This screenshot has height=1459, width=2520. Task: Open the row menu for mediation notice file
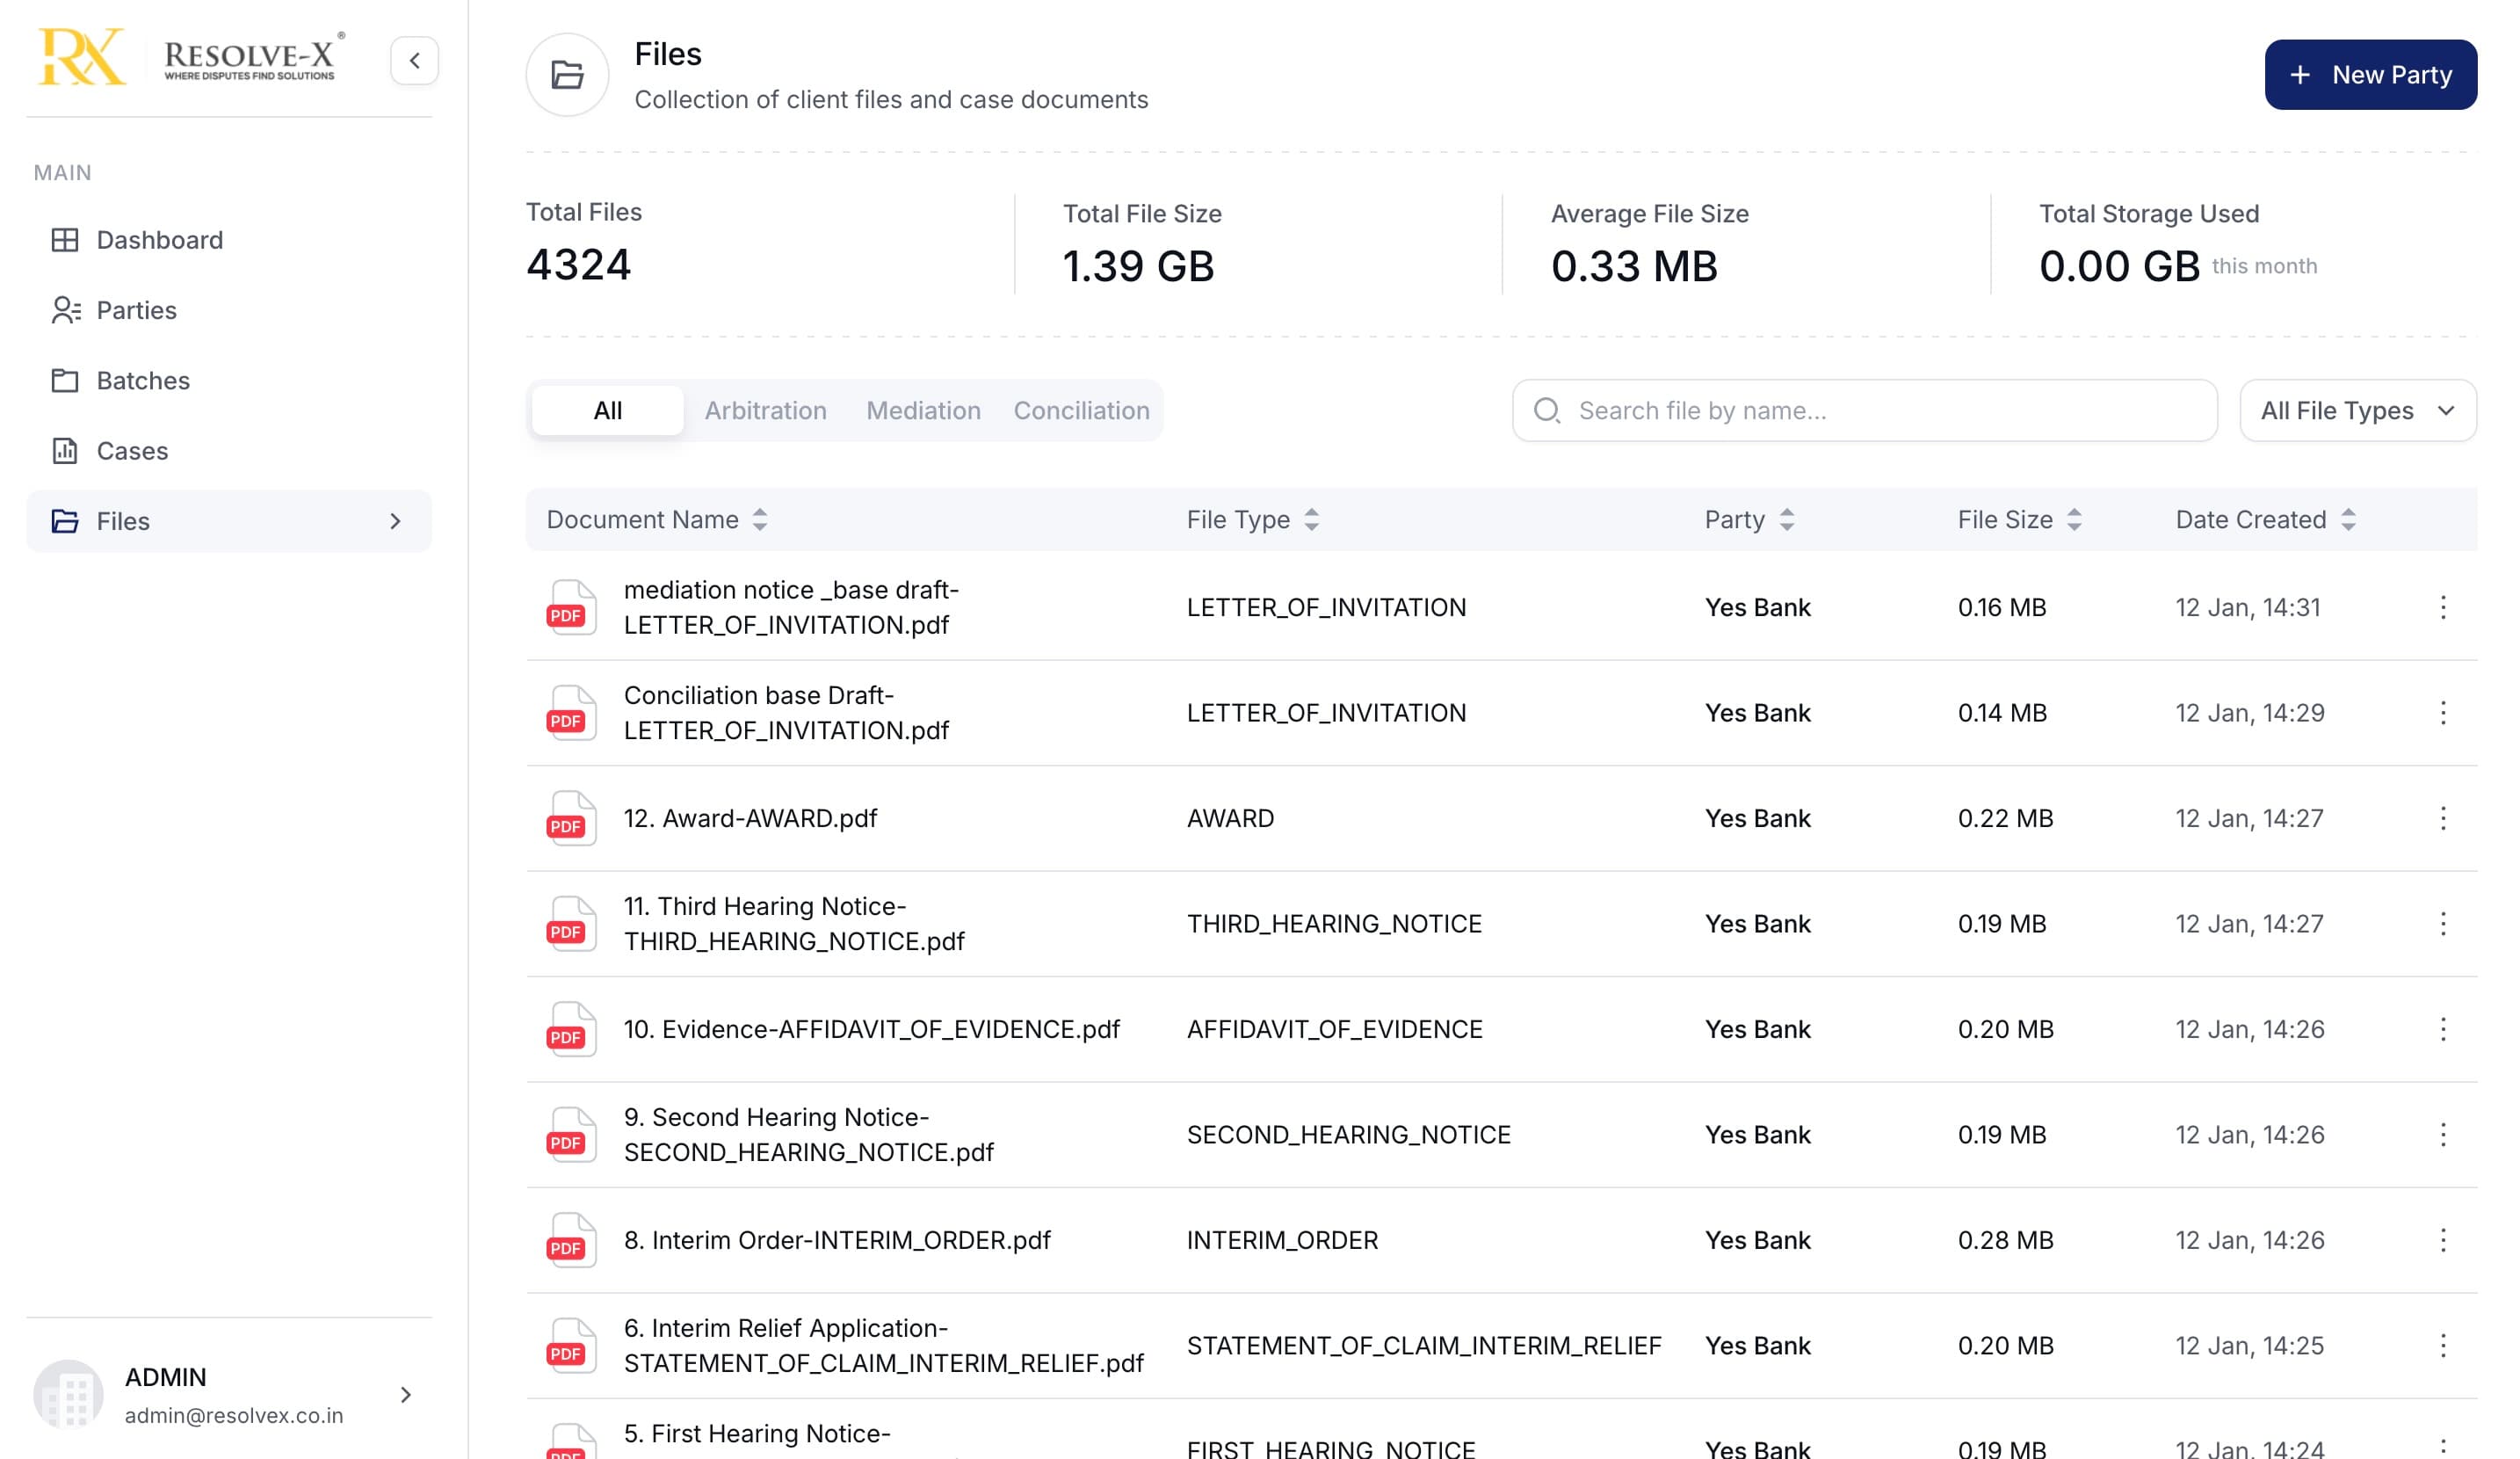coord(2442,607)
